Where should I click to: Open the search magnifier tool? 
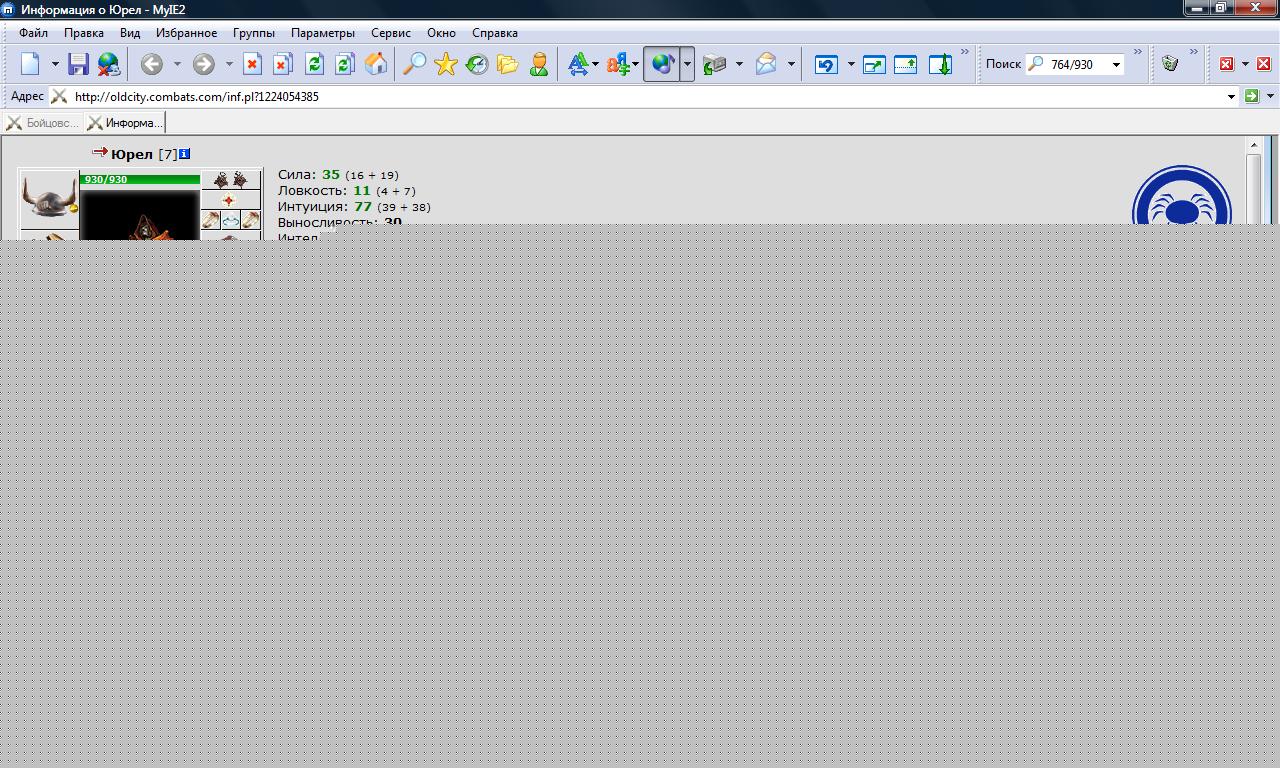pos(414,64)
